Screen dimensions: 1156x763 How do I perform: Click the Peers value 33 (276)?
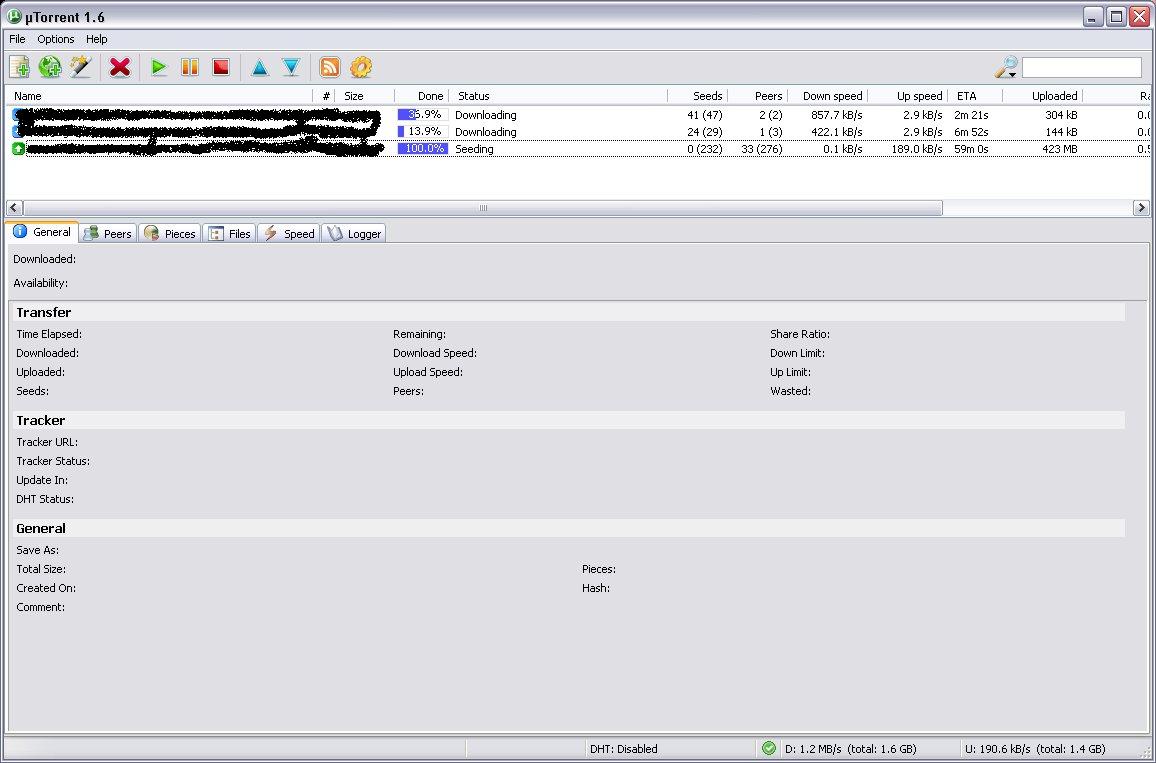click(x=762, y=149)
